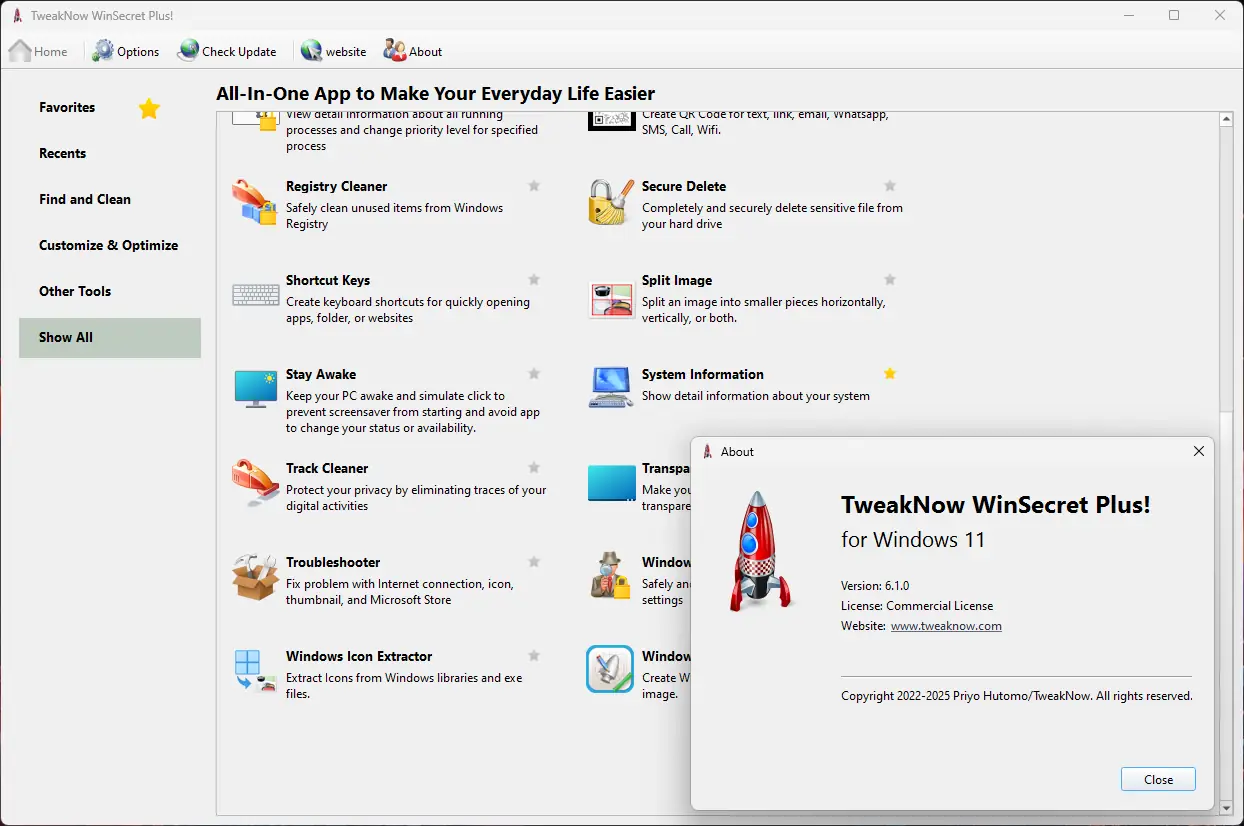Click the Stay Awake title
1244x826 pixels.
[x=321, y=374]
